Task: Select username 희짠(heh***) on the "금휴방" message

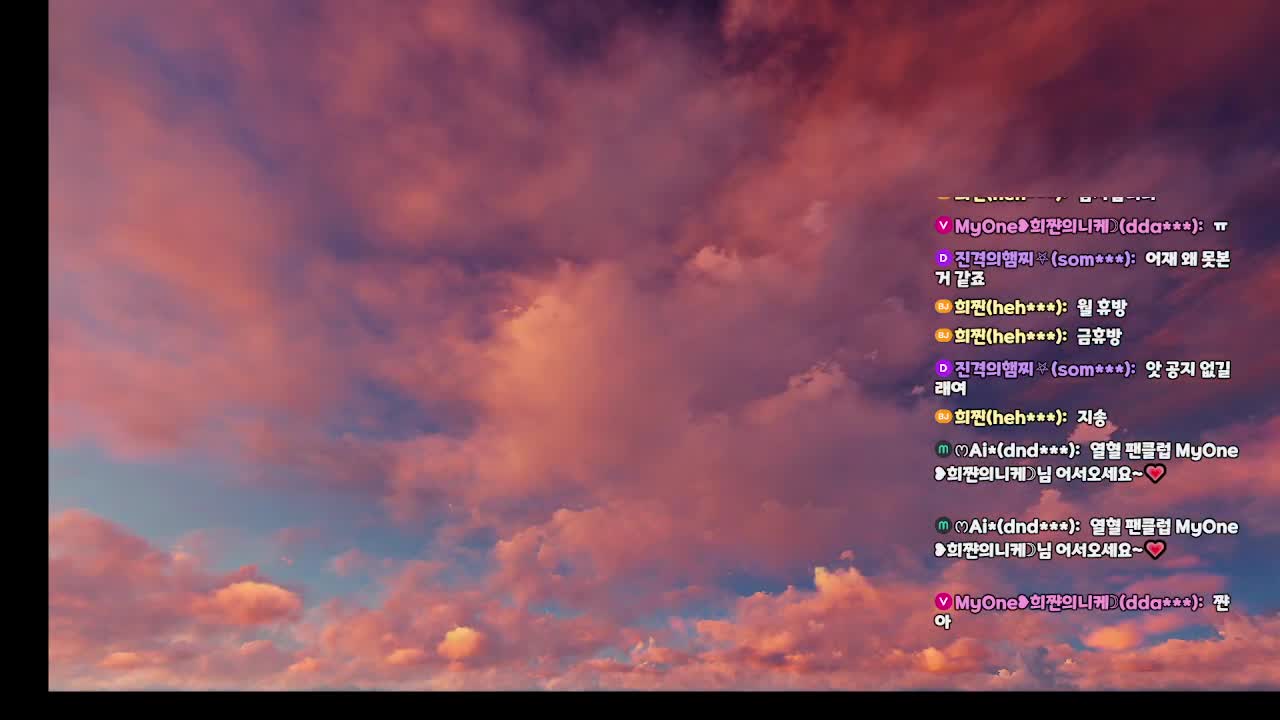Action: pos(1011,337)
